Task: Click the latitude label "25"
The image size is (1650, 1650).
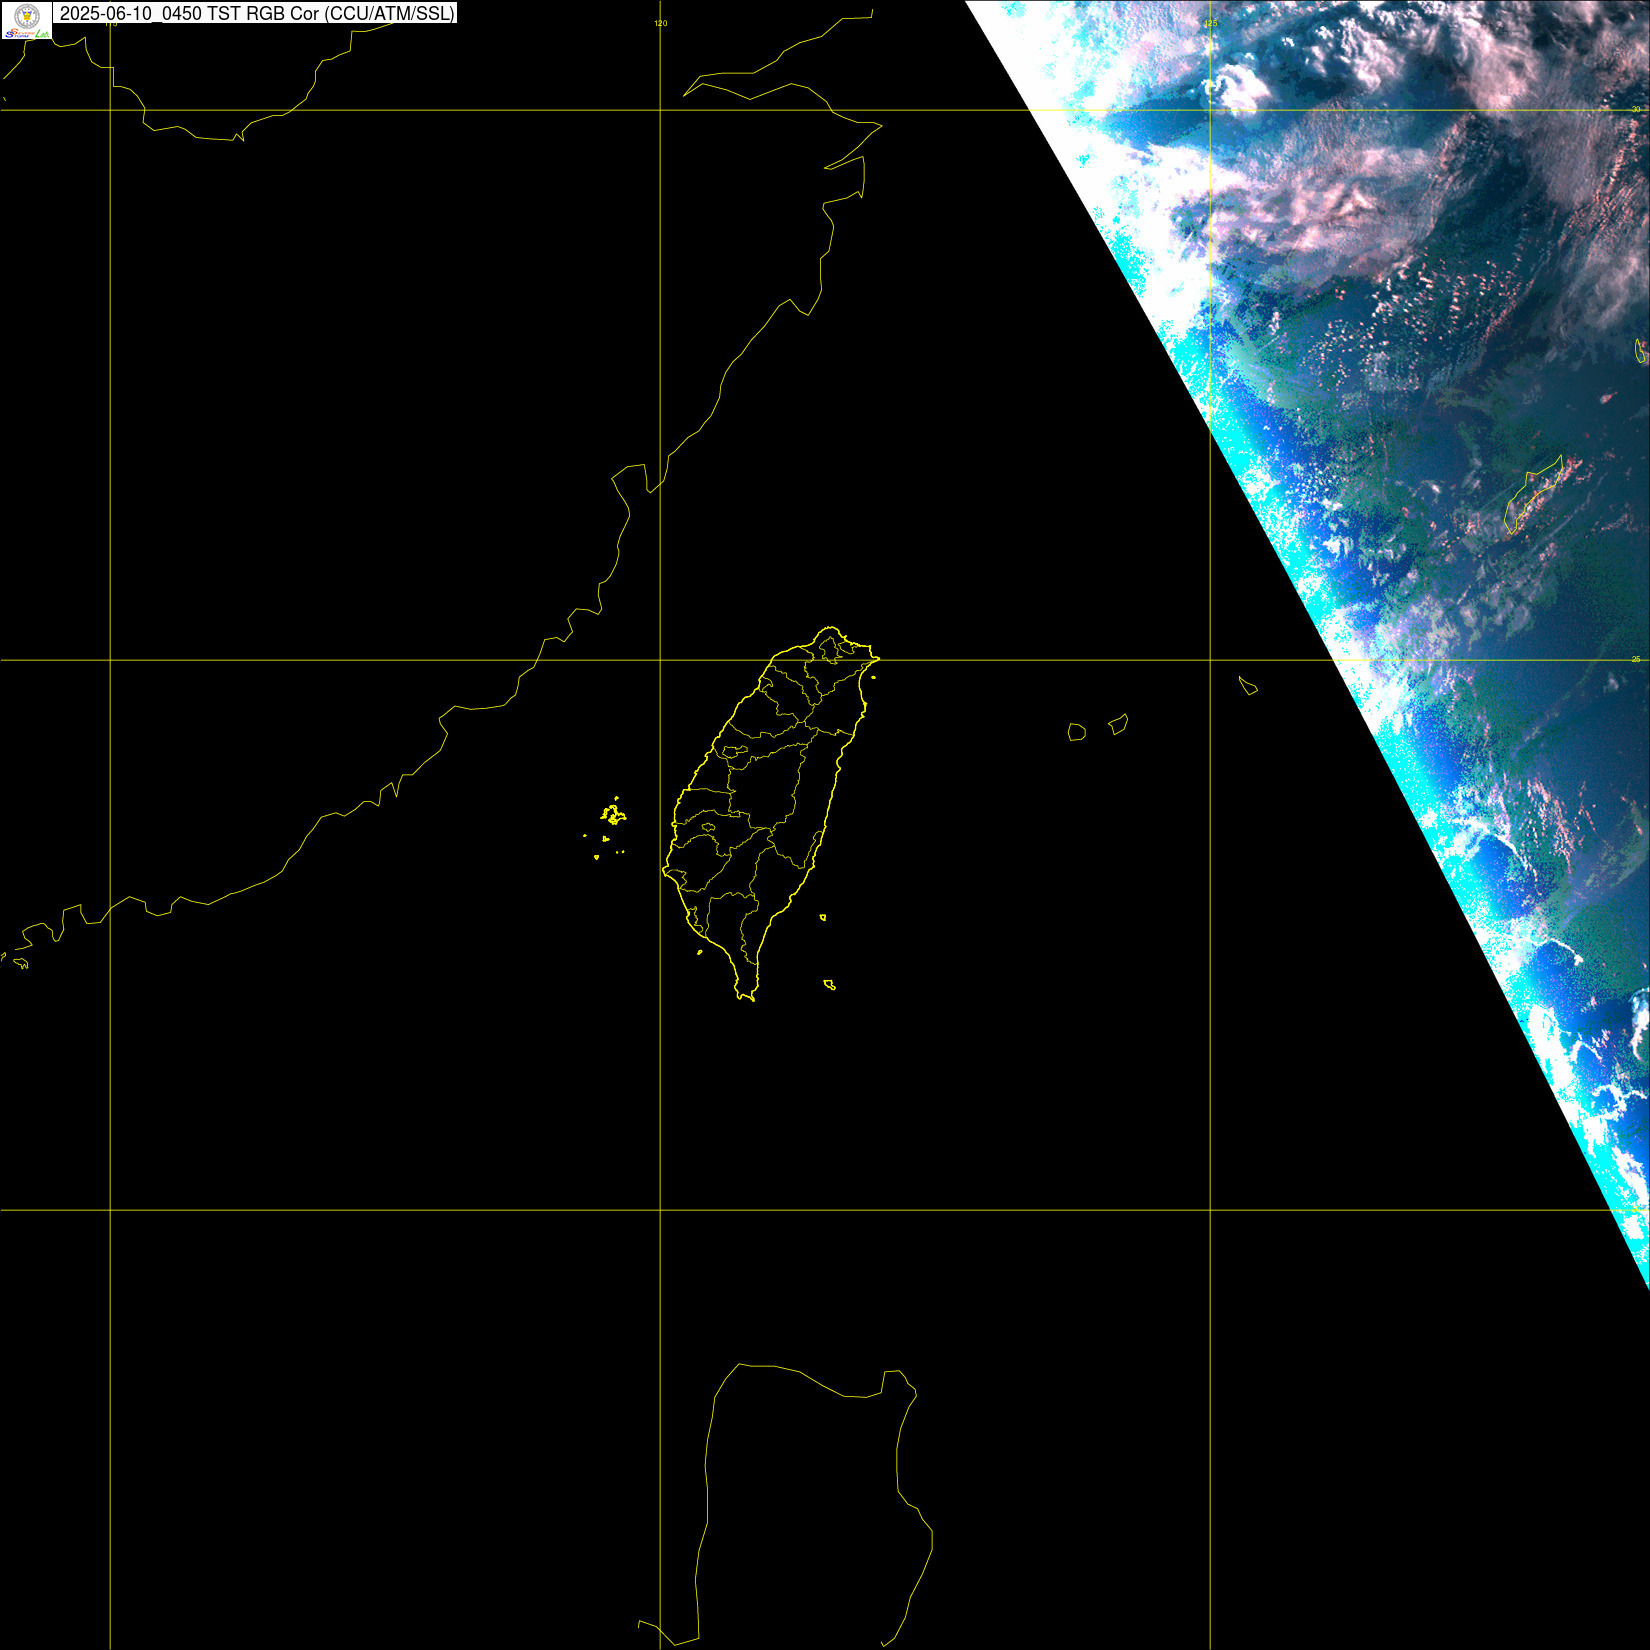Action: (x=1636, y=659)
